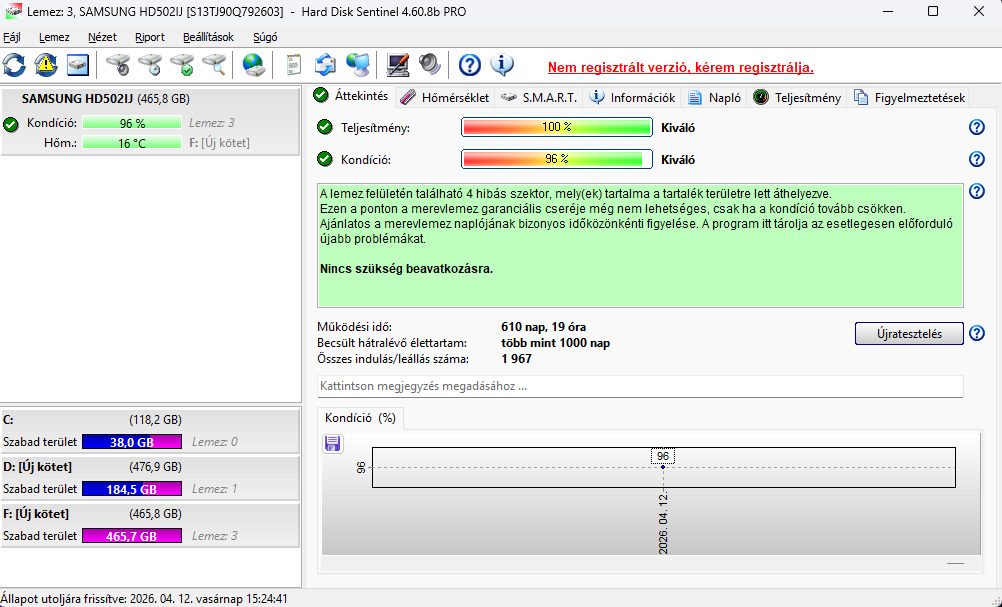Viewport: 1002px width, 607px height.
Task: Switch to the Hőmérséklet tab
Action: click(445, 98)
